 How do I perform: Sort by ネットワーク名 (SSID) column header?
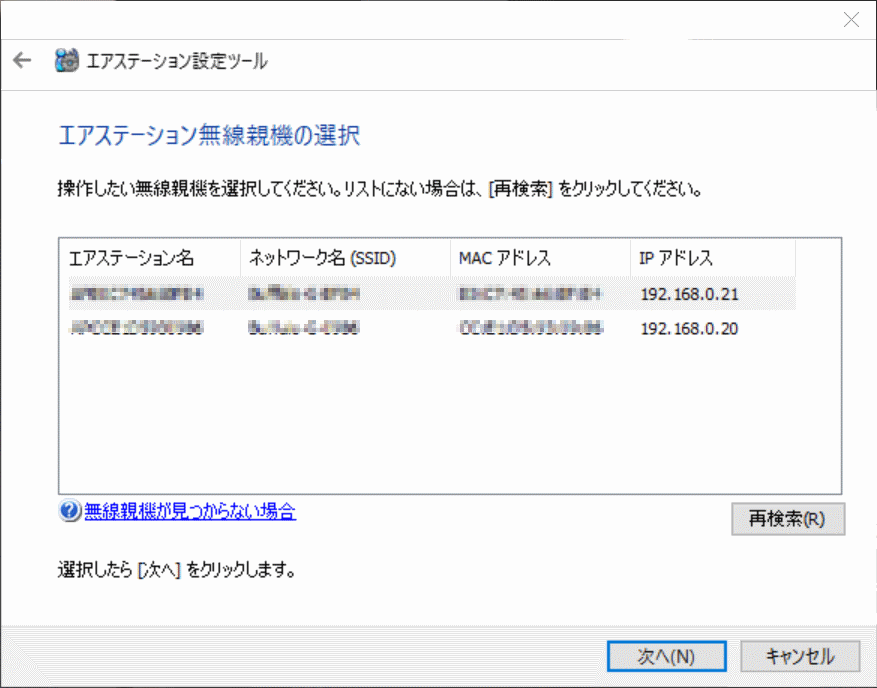click(344, 258)
